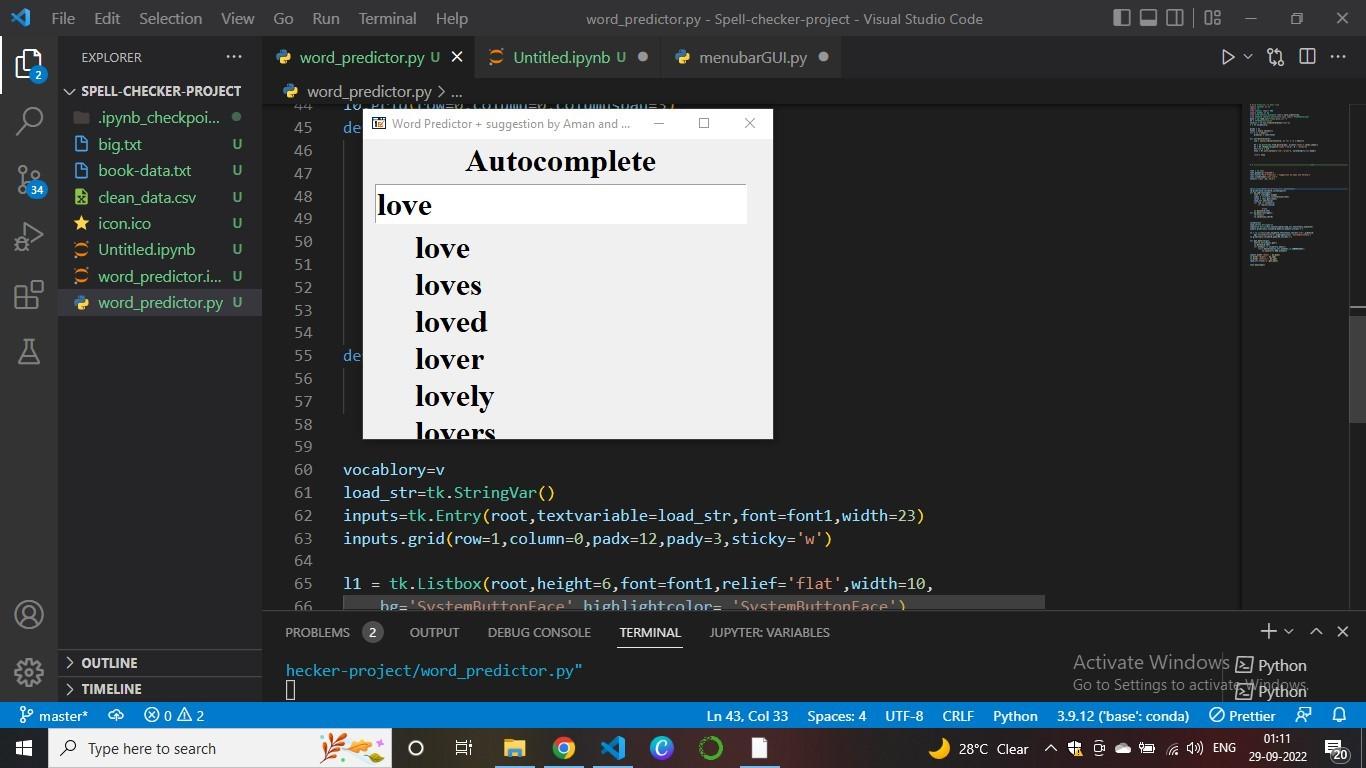Image resolution: width=1366 pixels, height=768 pixels.
Task: Maximize the panel with the up chevron
Action: (x=1316, y=631)
